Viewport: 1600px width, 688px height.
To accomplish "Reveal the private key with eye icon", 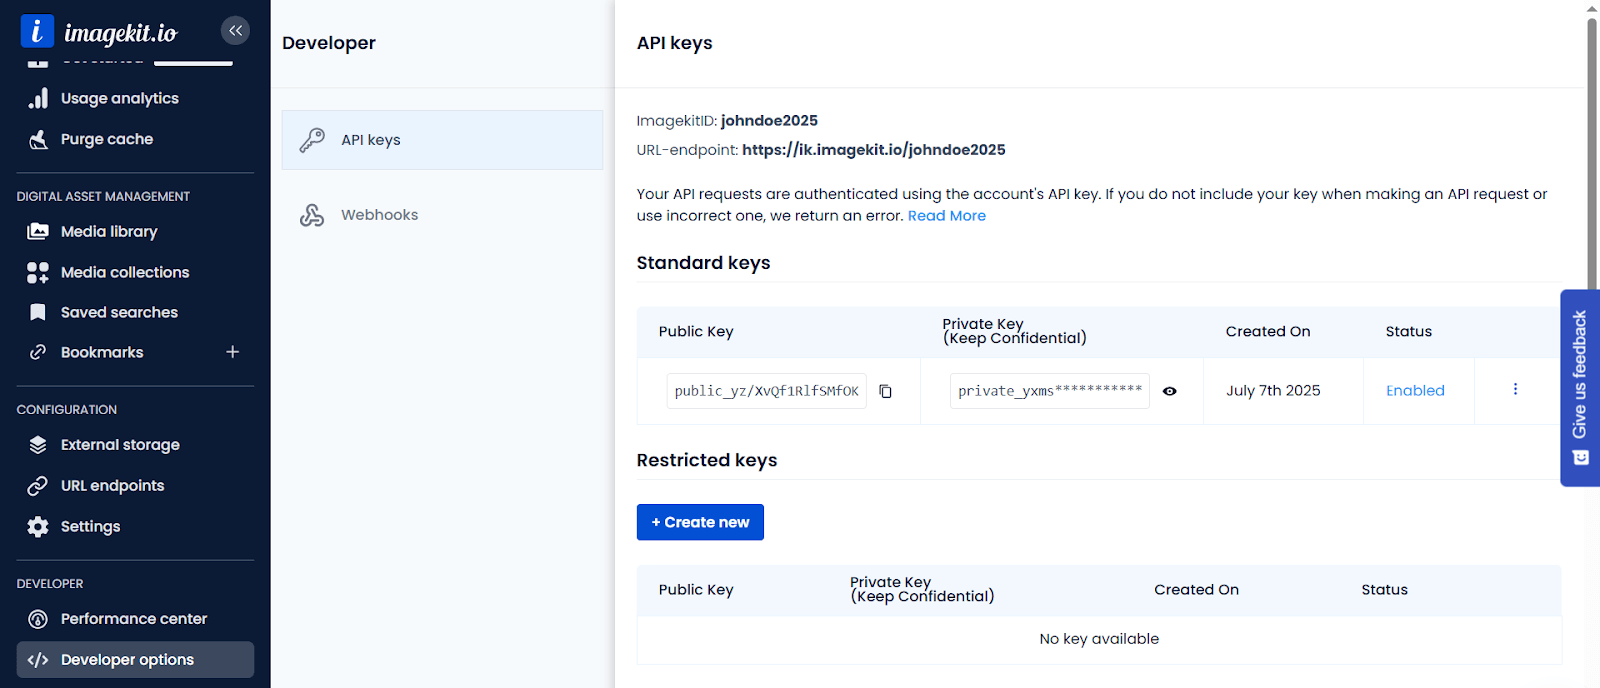I will [x=1169, y=391].
